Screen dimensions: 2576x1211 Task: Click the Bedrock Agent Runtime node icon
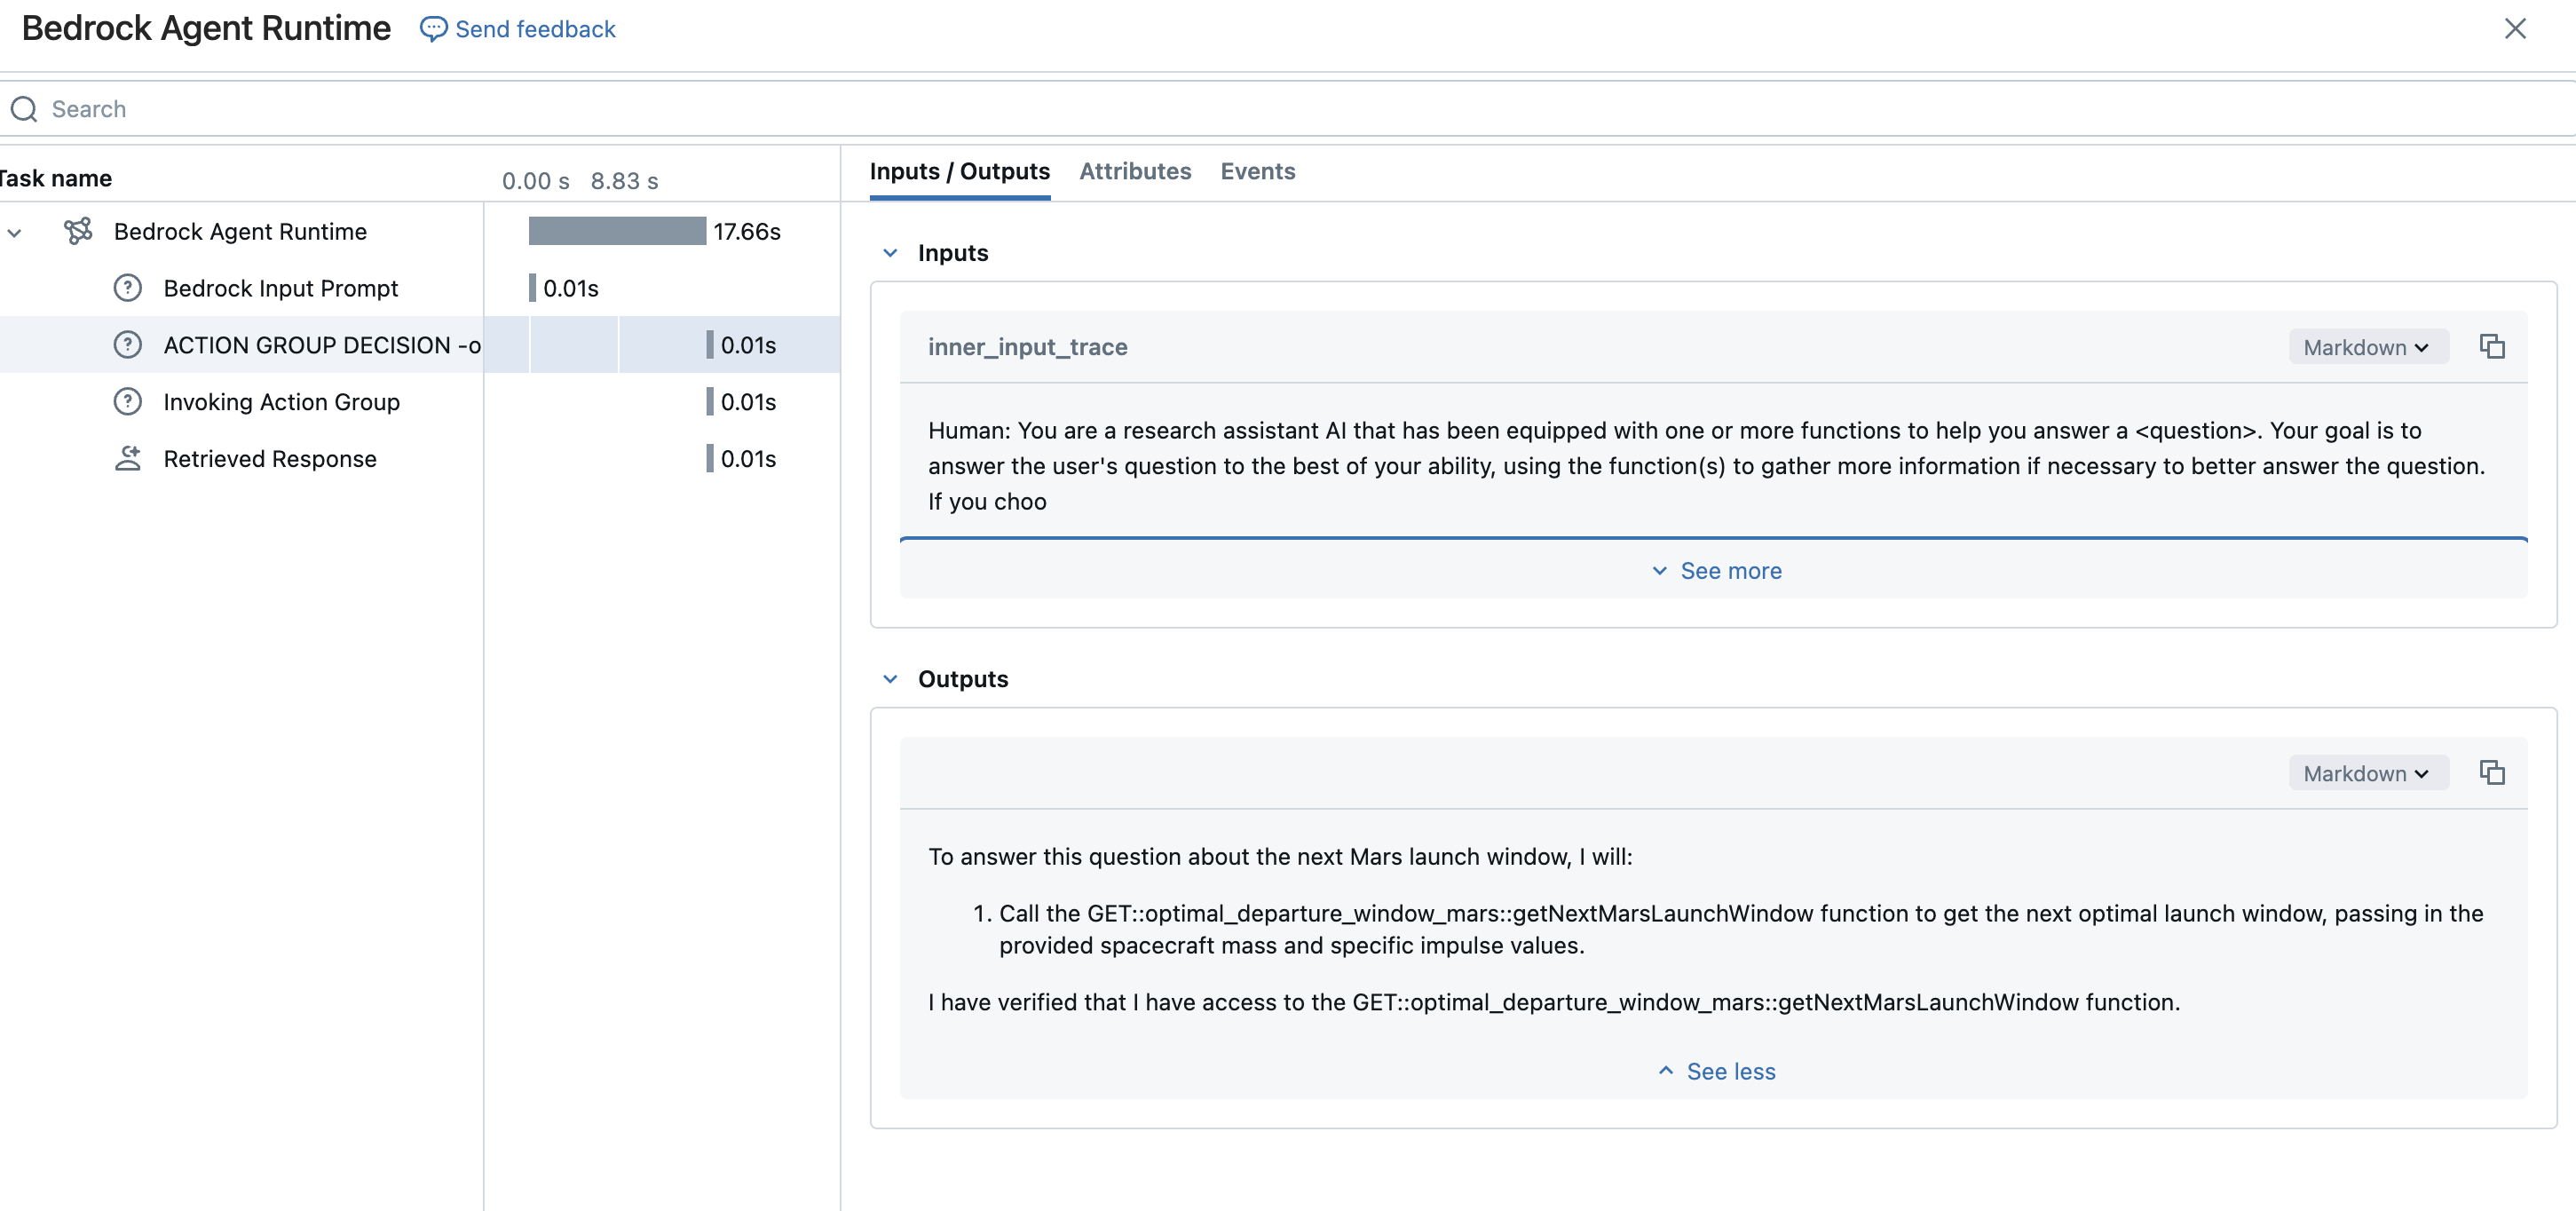coord(78,231)
